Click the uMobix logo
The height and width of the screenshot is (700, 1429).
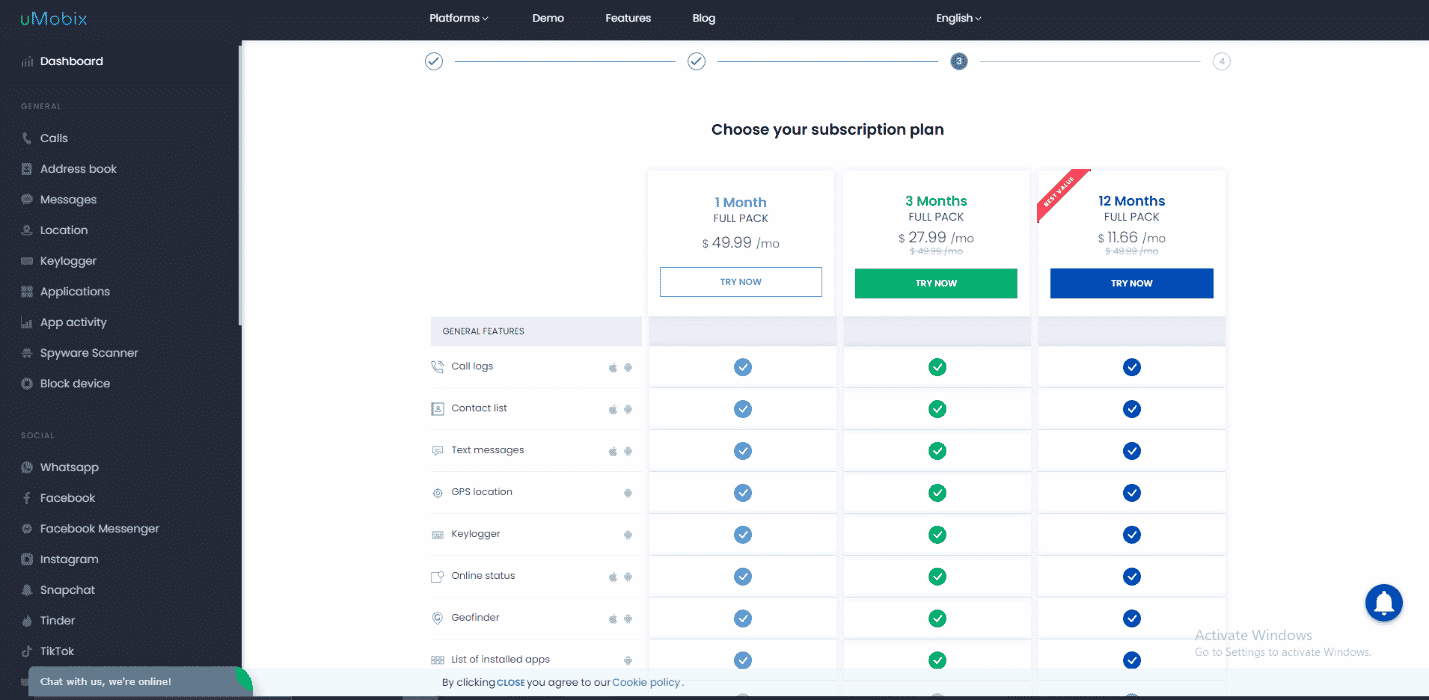click(53, 18)
